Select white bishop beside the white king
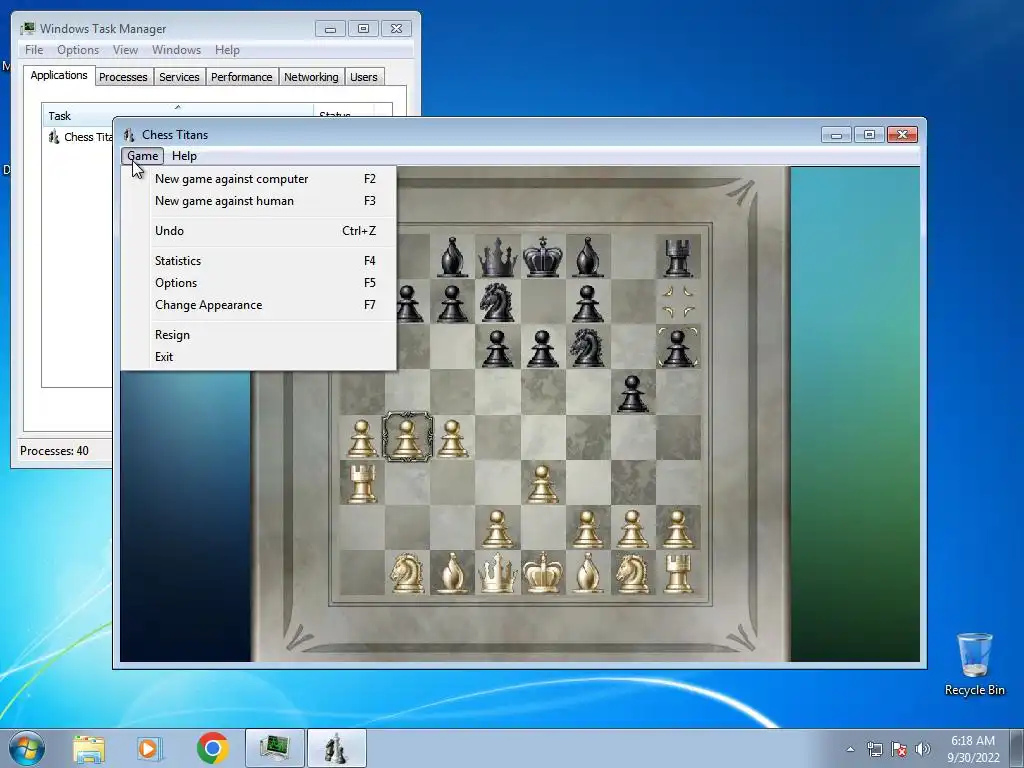 [x=588, y=573]
